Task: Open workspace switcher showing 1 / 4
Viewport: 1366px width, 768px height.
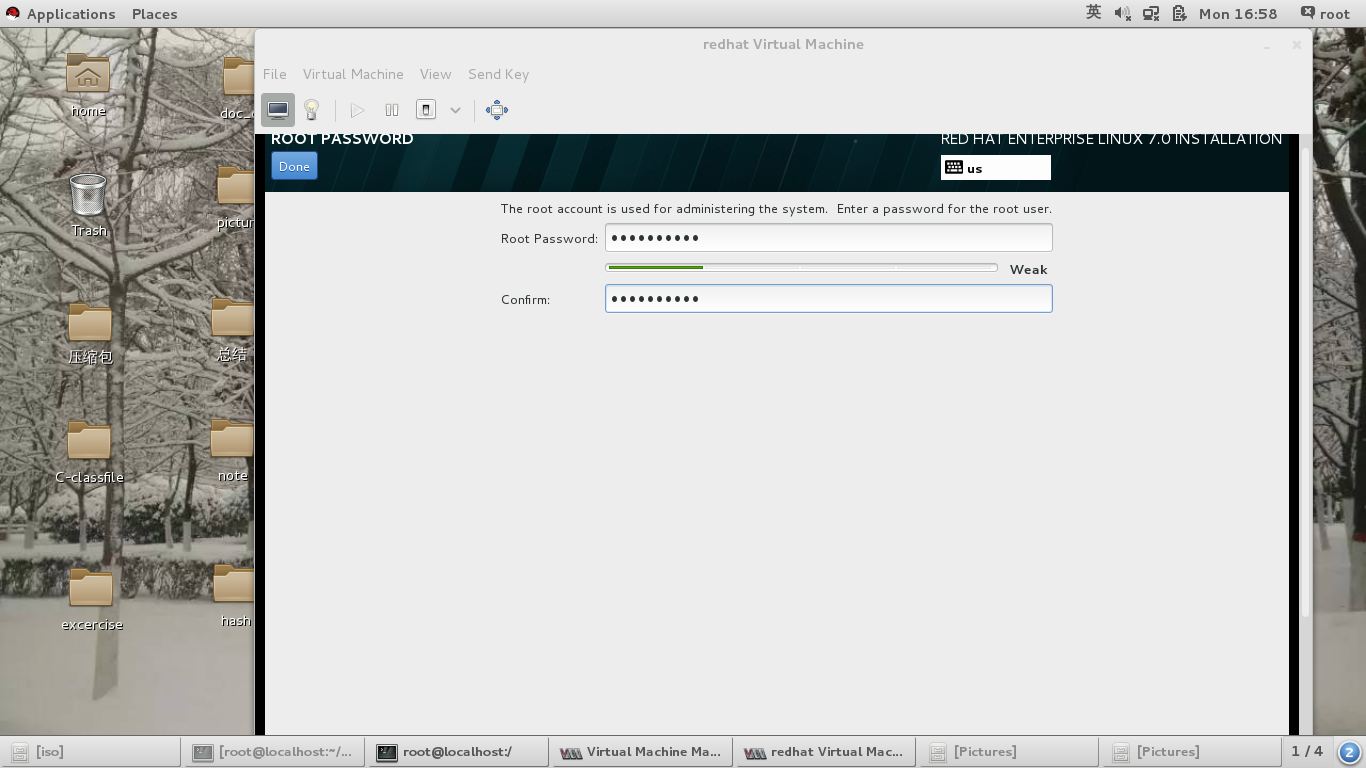Action: pos(1307,751)
